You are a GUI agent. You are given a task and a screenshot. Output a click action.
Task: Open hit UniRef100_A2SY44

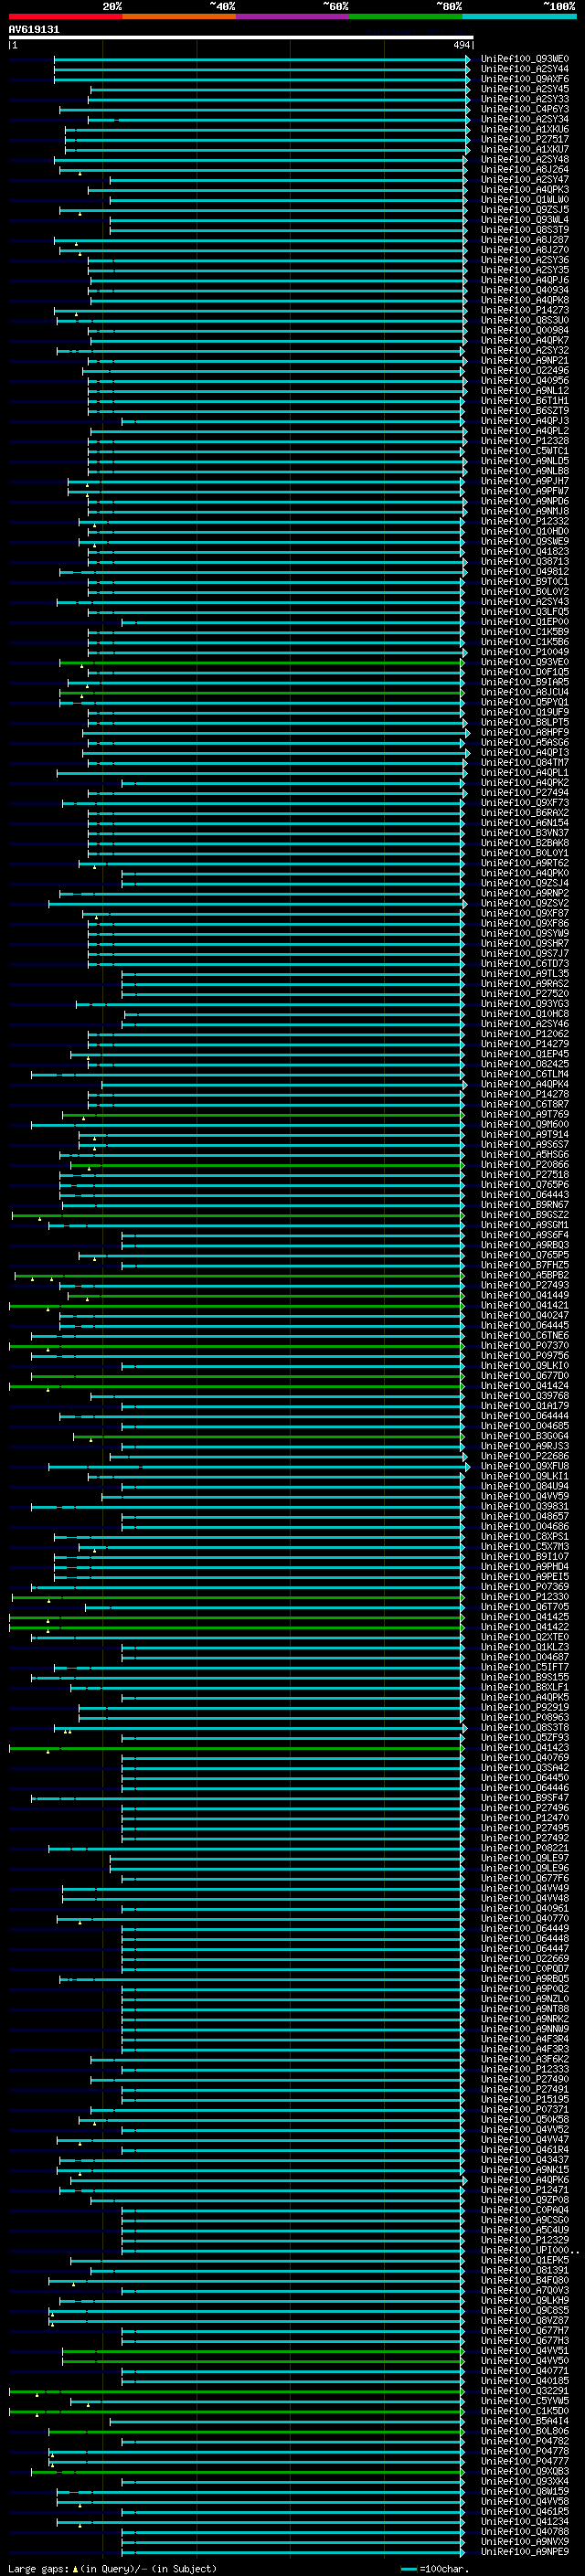525,69
